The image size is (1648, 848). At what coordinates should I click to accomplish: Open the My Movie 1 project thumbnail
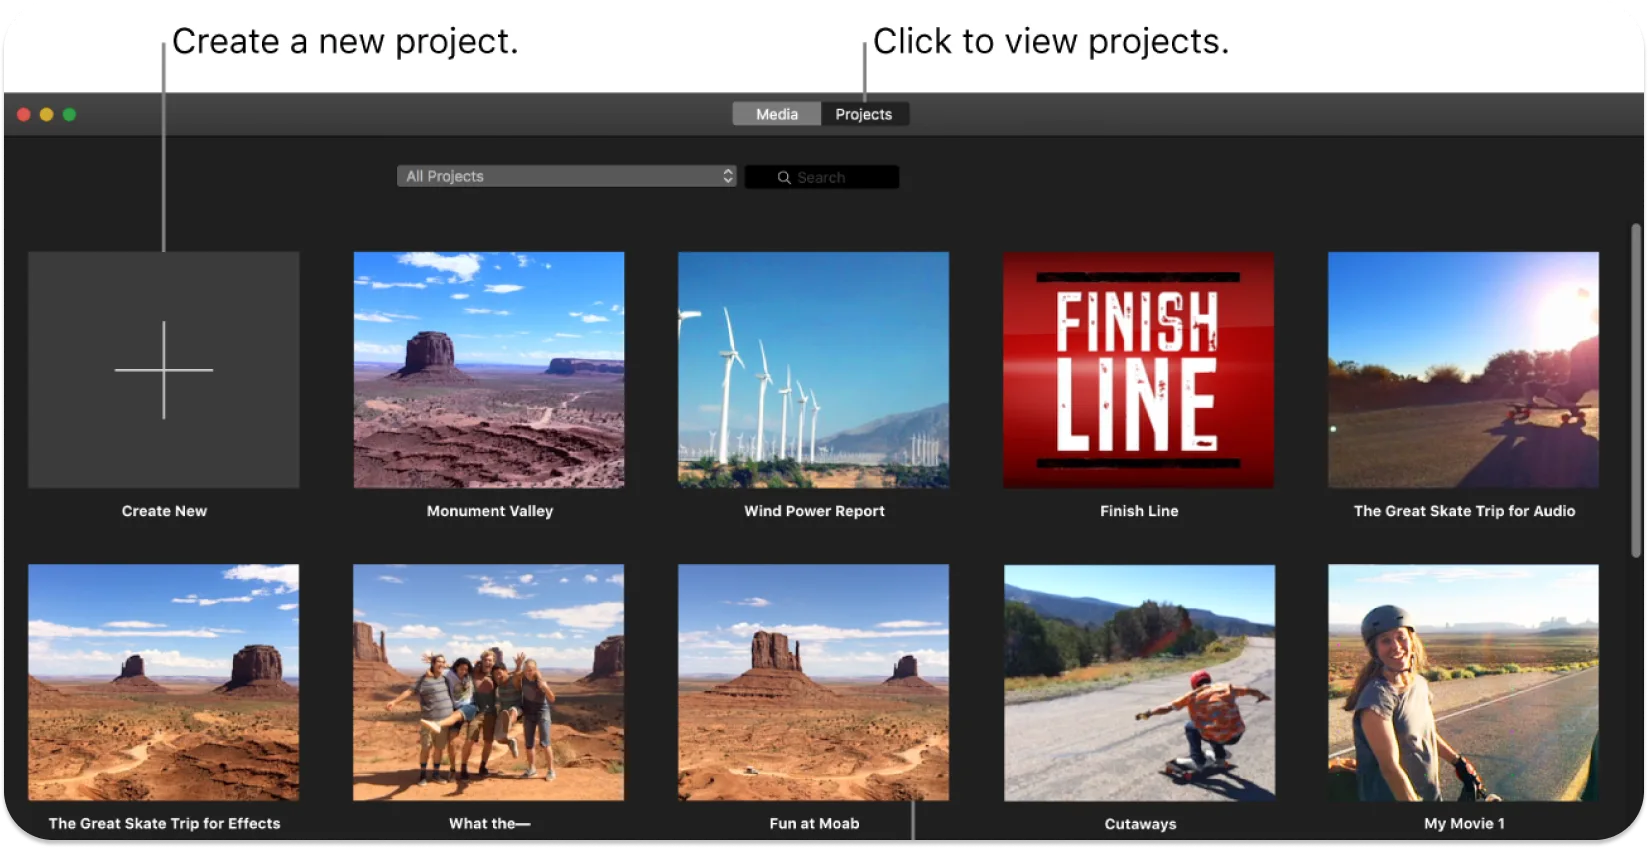point(1463,682)
